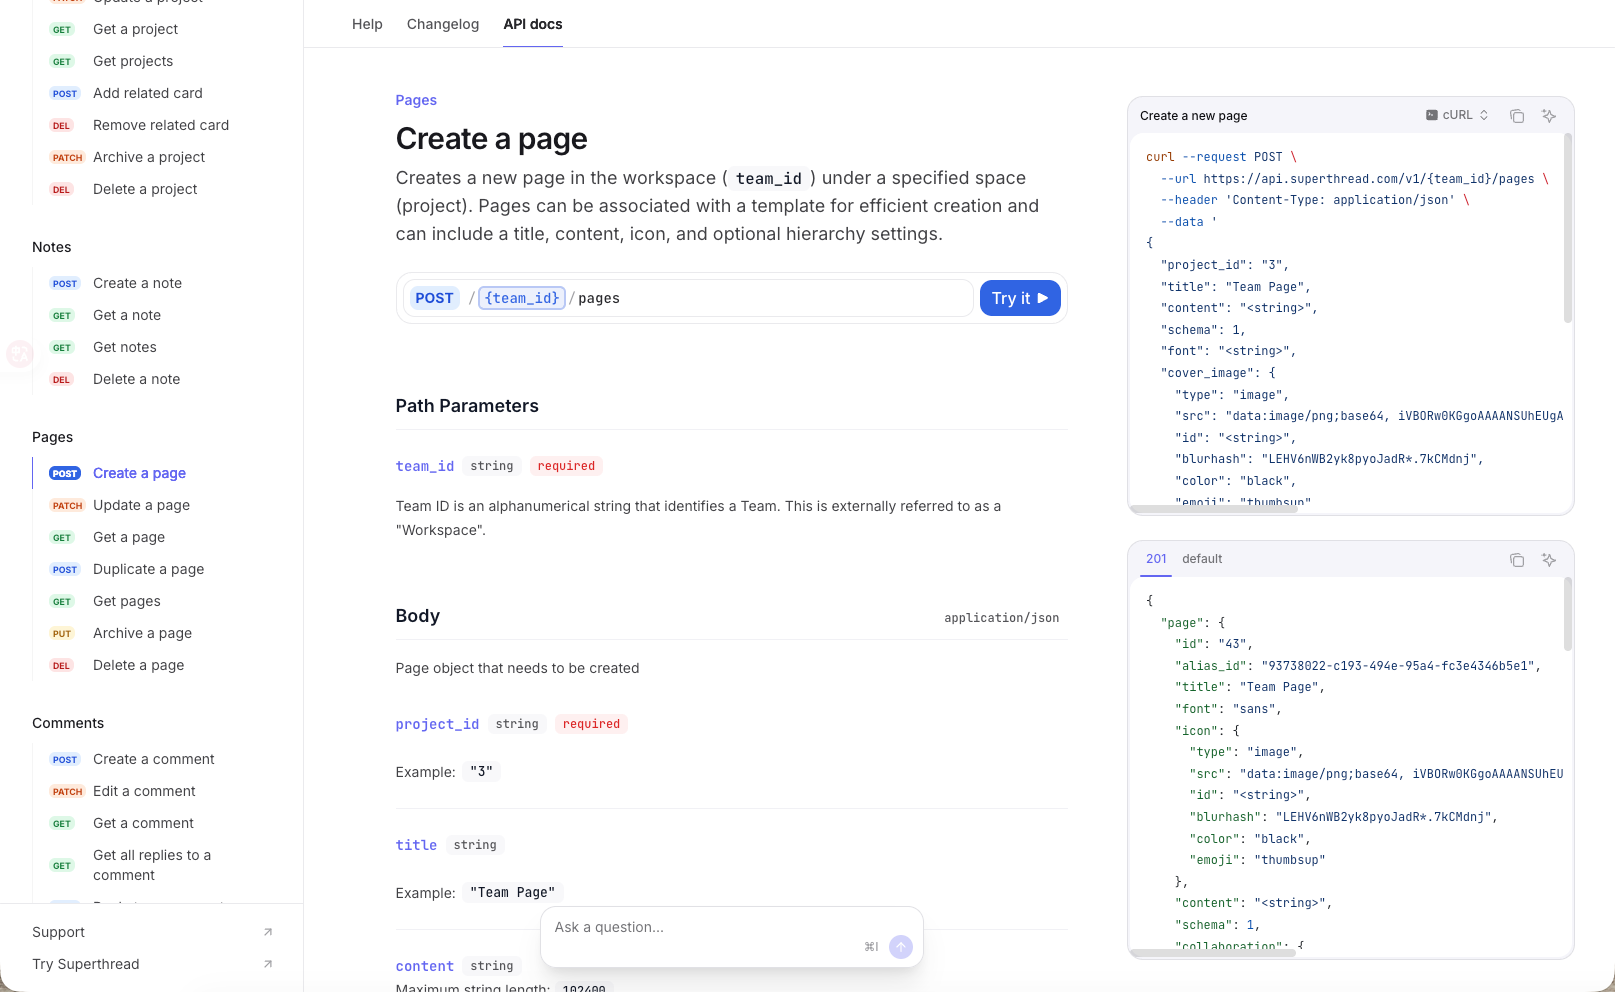This screenshot has height=992, width=1615.
Task: Select the 201 response tab
Action: coord(1156,559)
